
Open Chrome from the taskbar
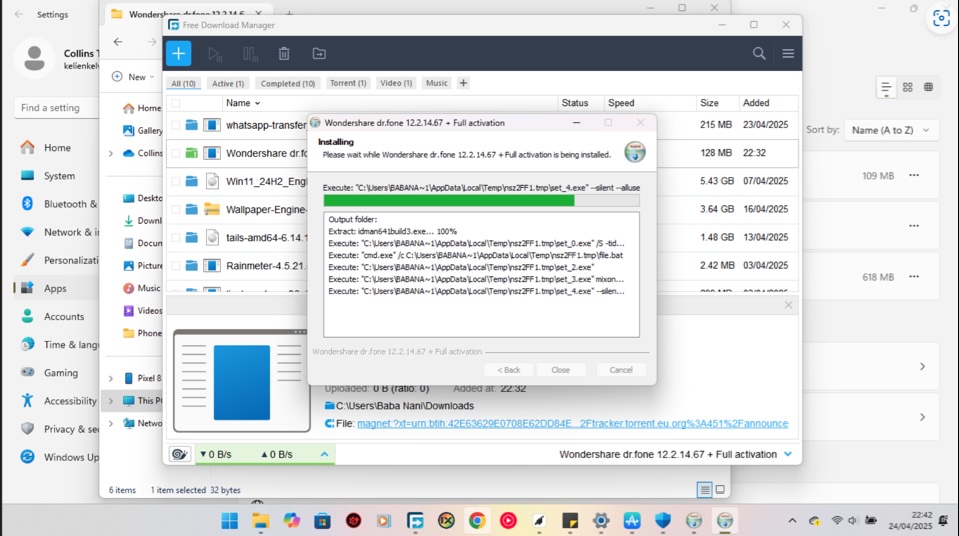(477, 521)
